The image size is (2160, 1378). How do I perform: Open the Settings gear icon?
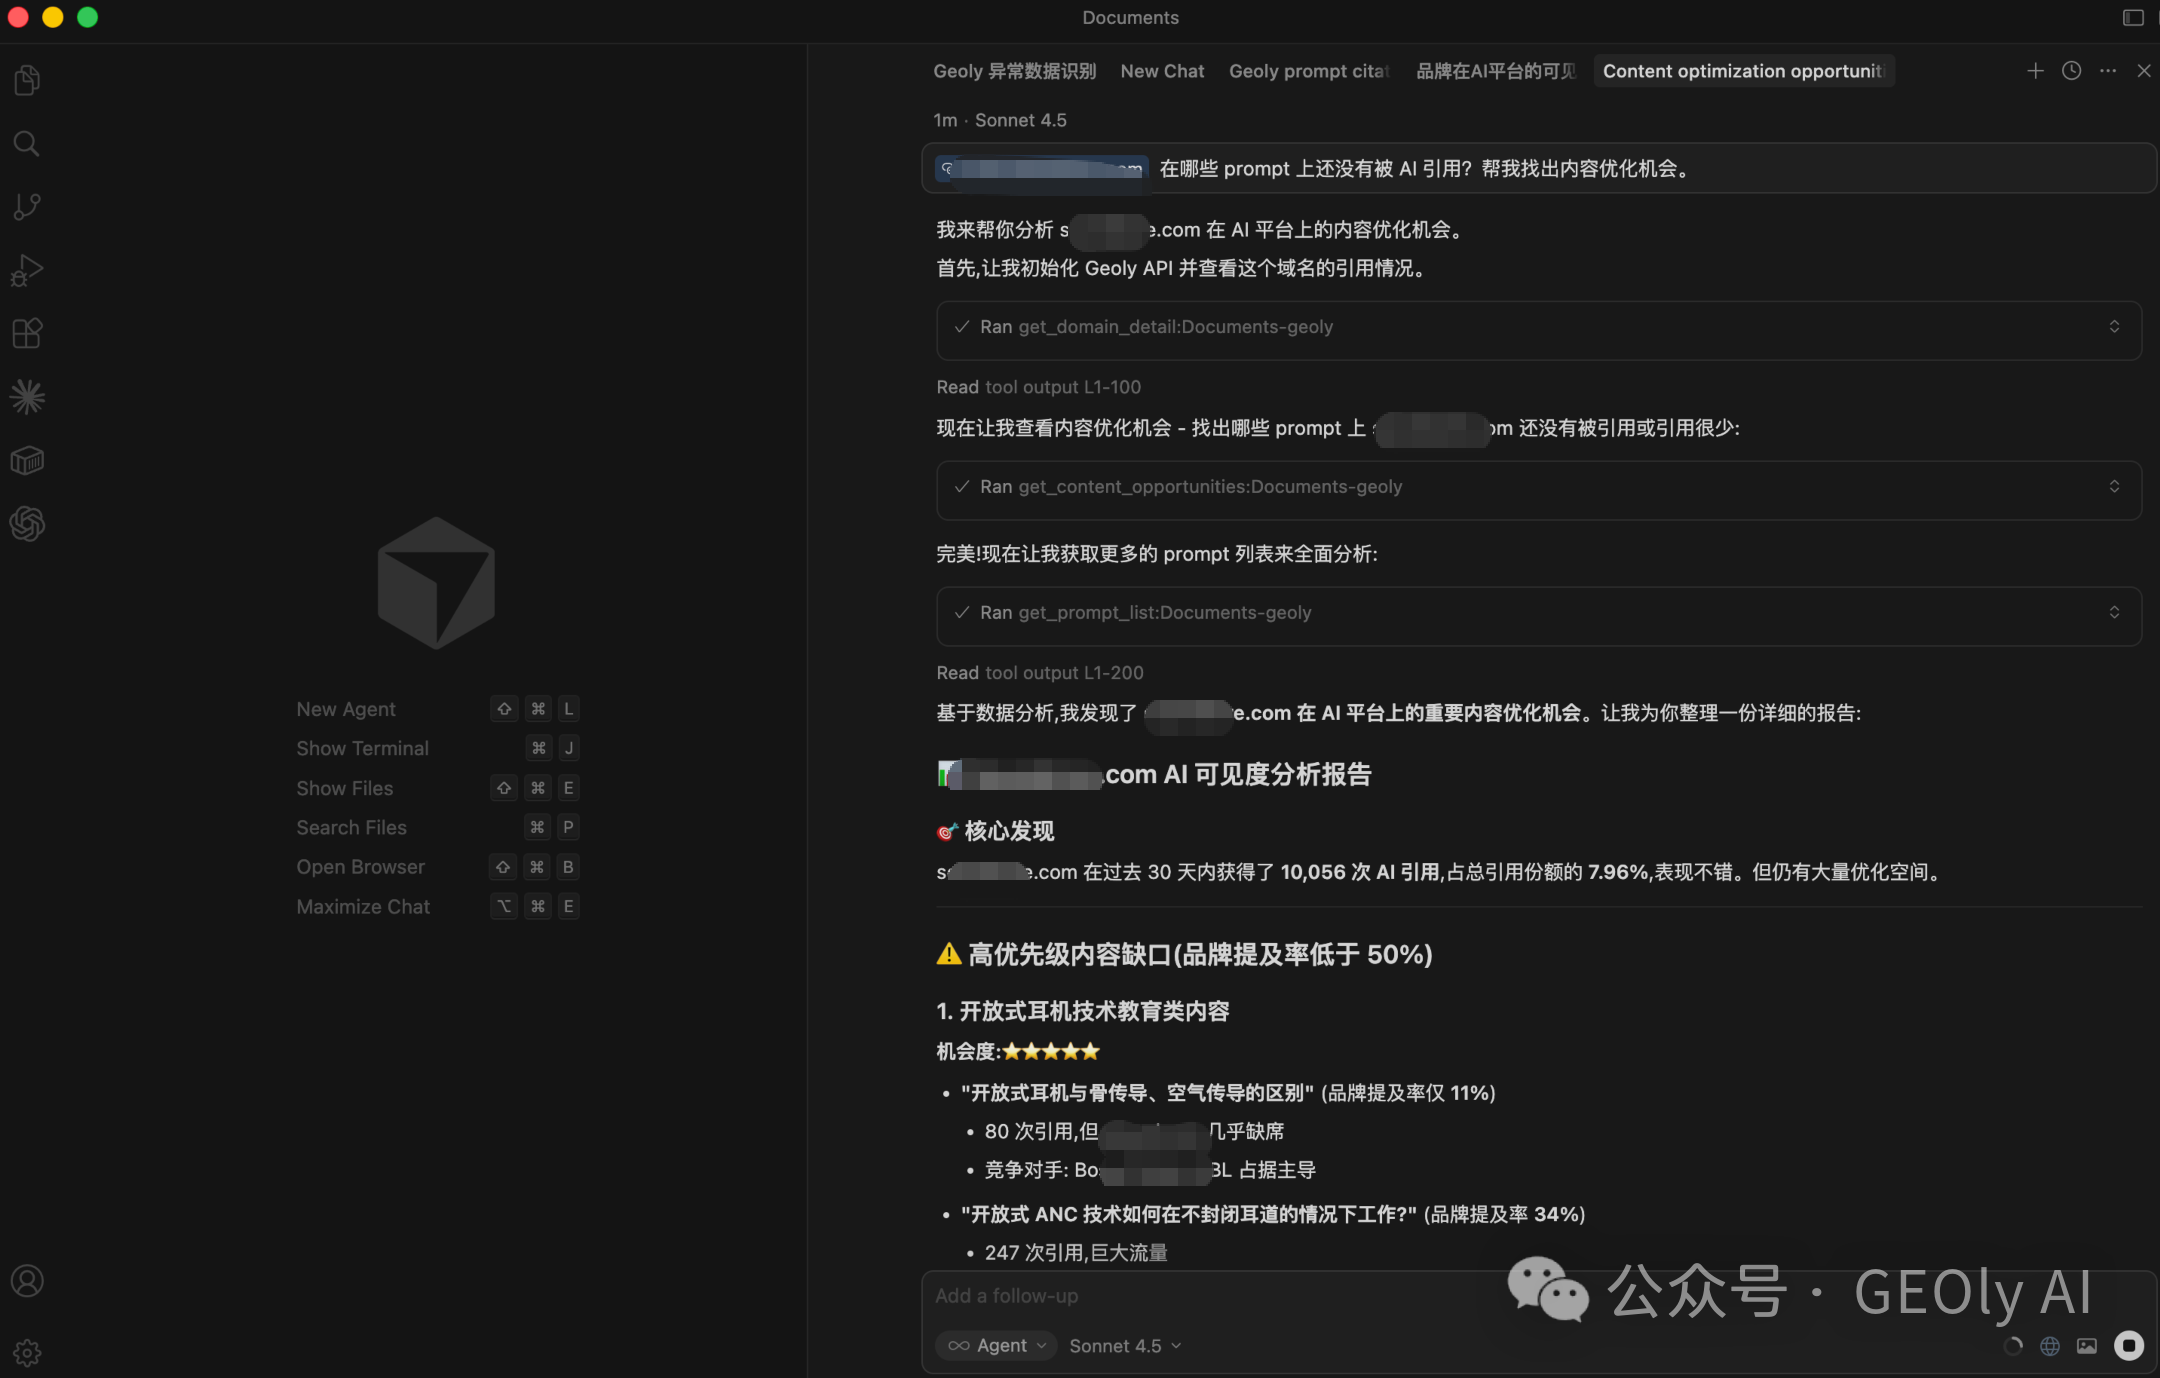coord(27,1353)
